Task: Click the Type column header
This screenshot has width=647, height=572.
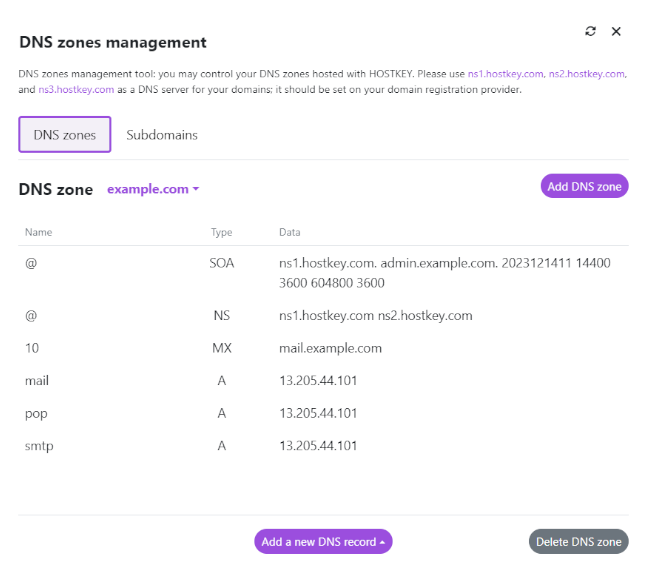Action: [221, 232]
